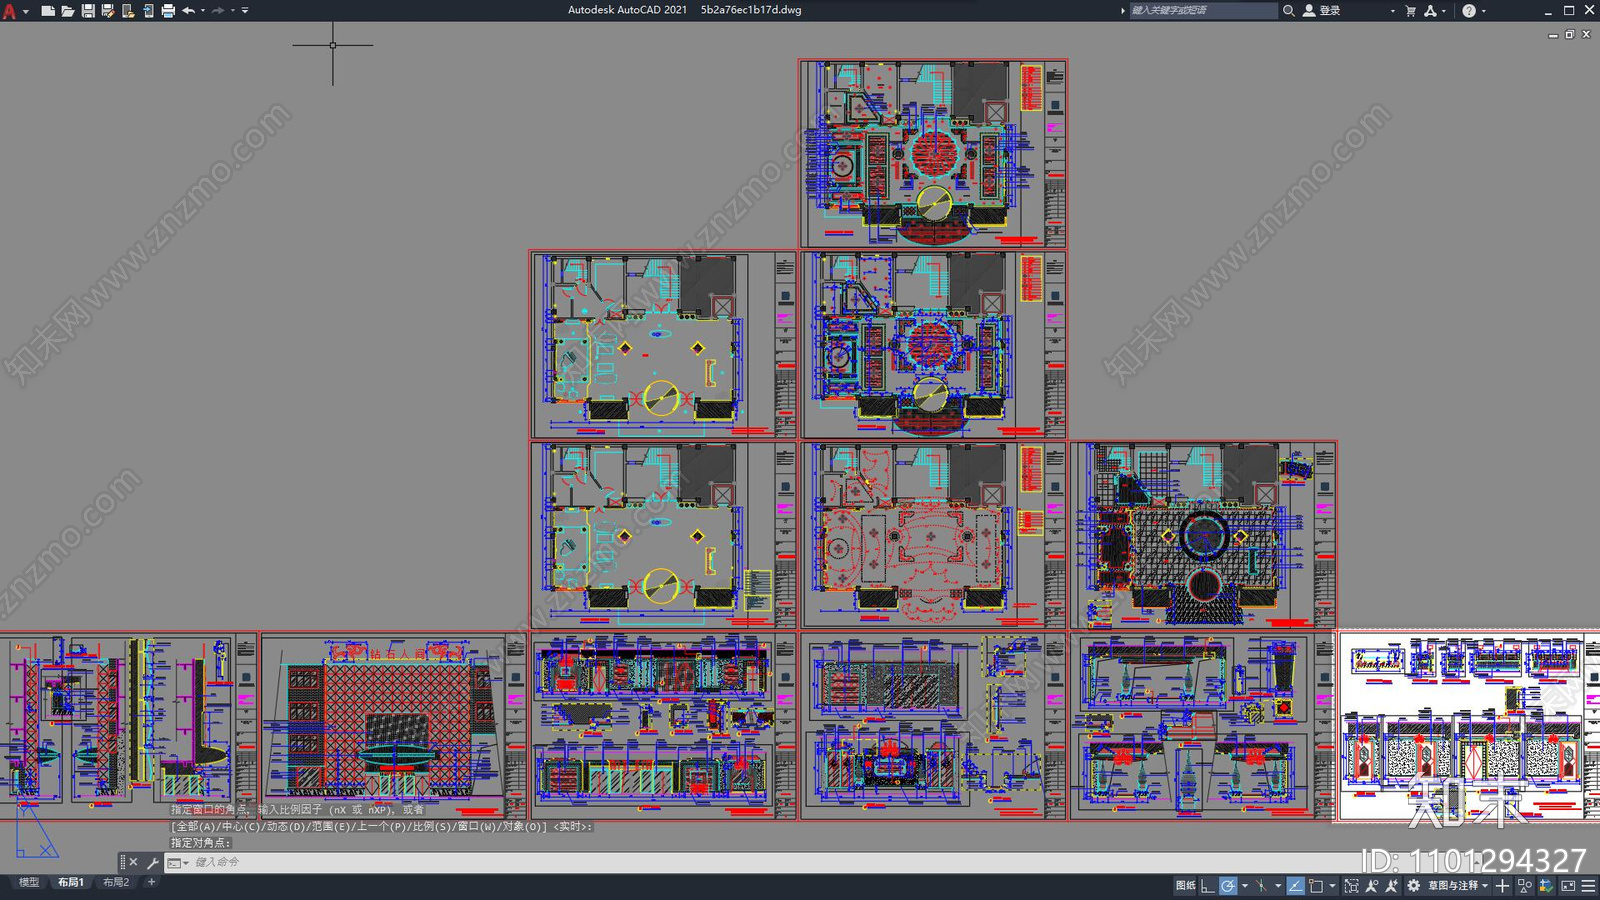Undo the last action
The height and width of the screenshot is (900, 1600).
pyautogui.click(x=188, y=11)
